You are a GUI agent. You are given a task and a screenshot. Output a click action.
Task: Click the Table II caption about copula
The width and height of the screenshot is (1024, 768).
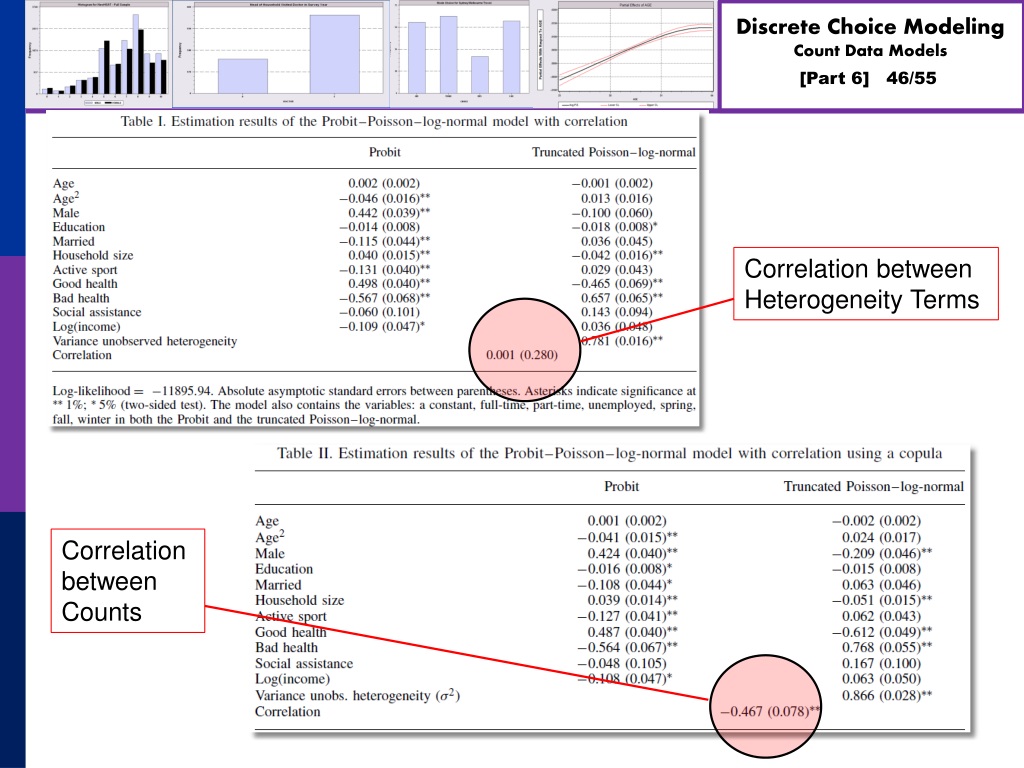(609, 453)
